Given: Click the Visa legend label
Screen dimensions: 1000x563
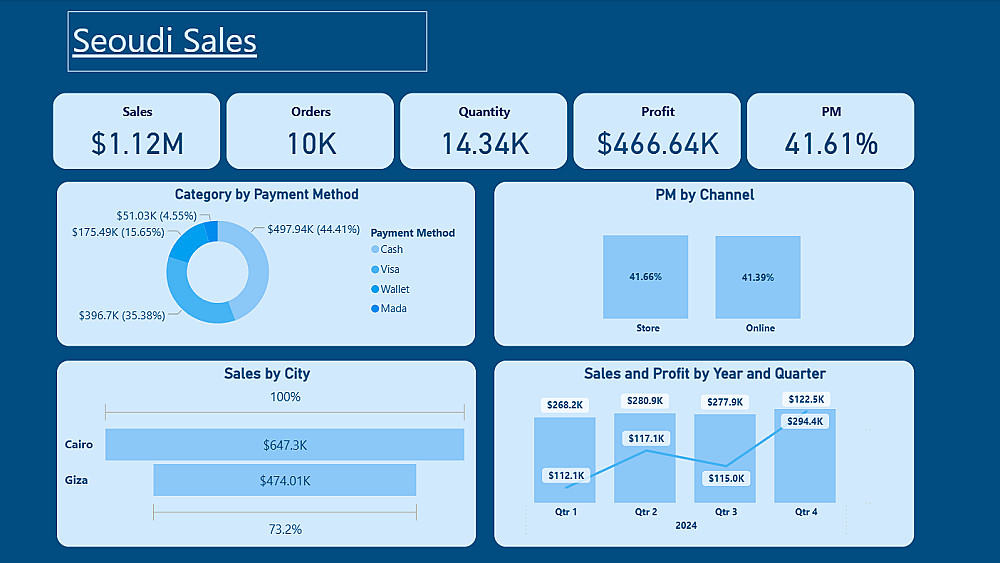Looking at the screenshot, I should click(390, 269).
